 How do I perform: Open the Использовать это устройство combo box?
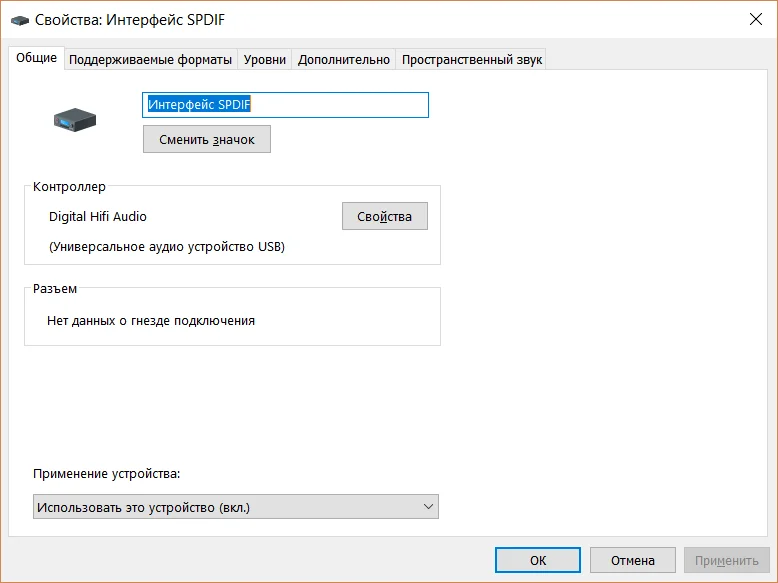click(236, 507)
